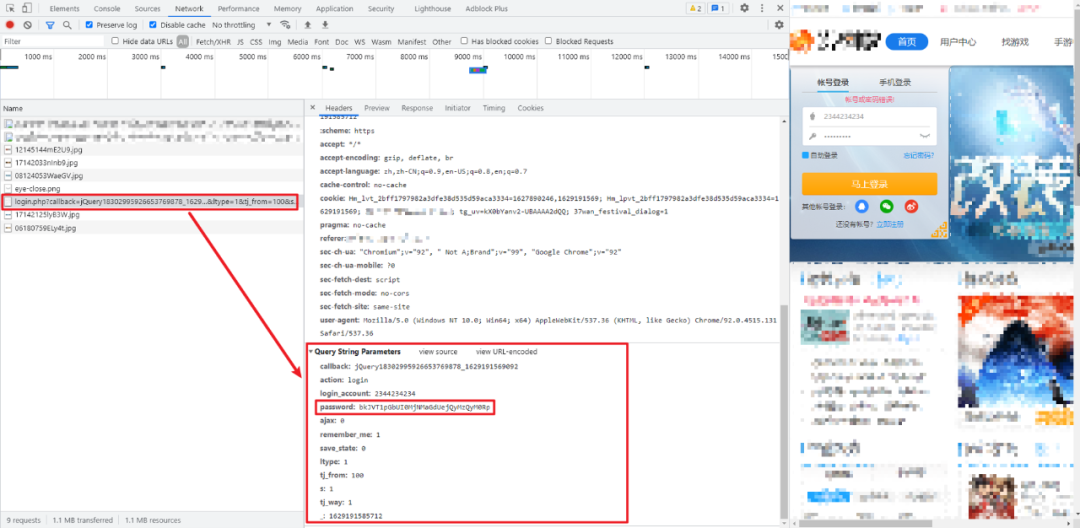Select the login.php request row
Image resolution: width=1080 pixels, height=528 pixels.
point(151,202)
